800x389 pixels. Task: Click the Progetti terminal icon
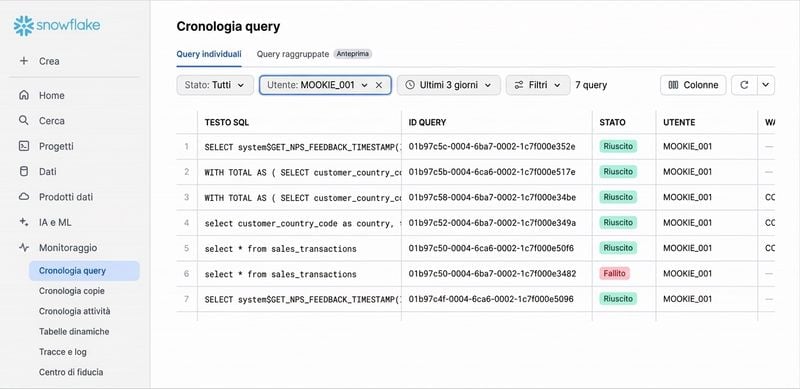pyautogui.click(x=23, y=146)
